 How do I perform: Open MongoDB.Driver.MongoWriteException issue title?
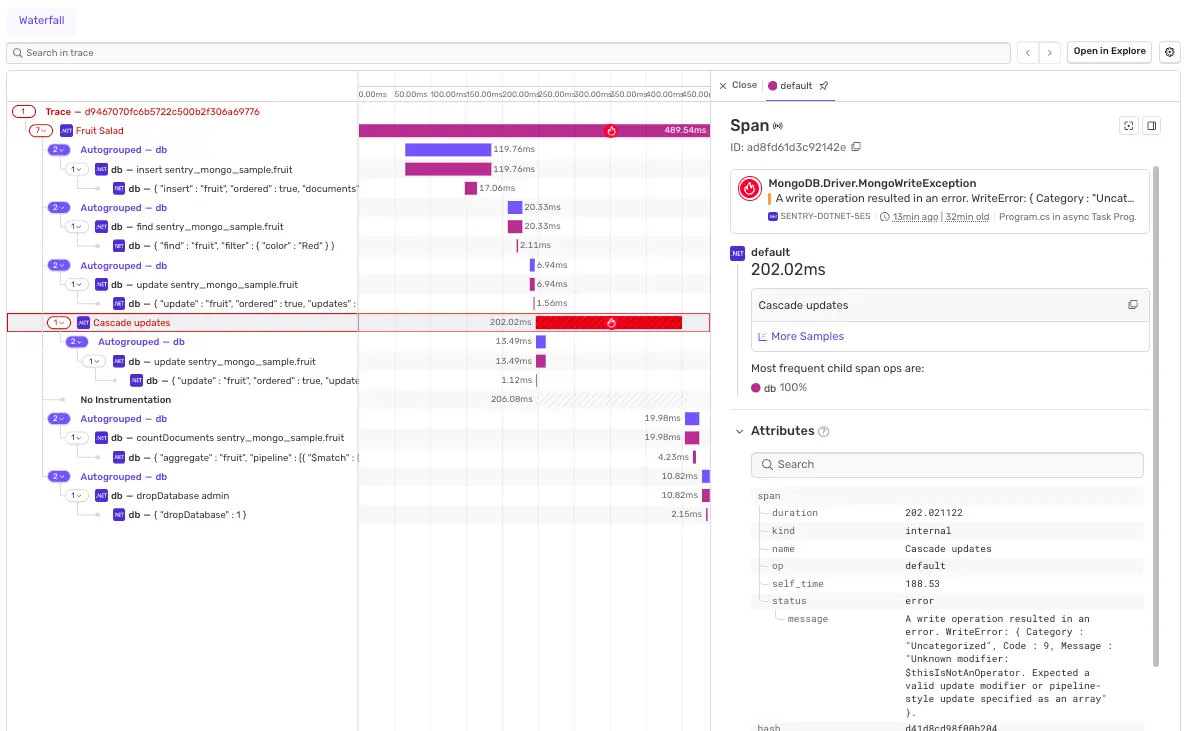tap(872, 183)
